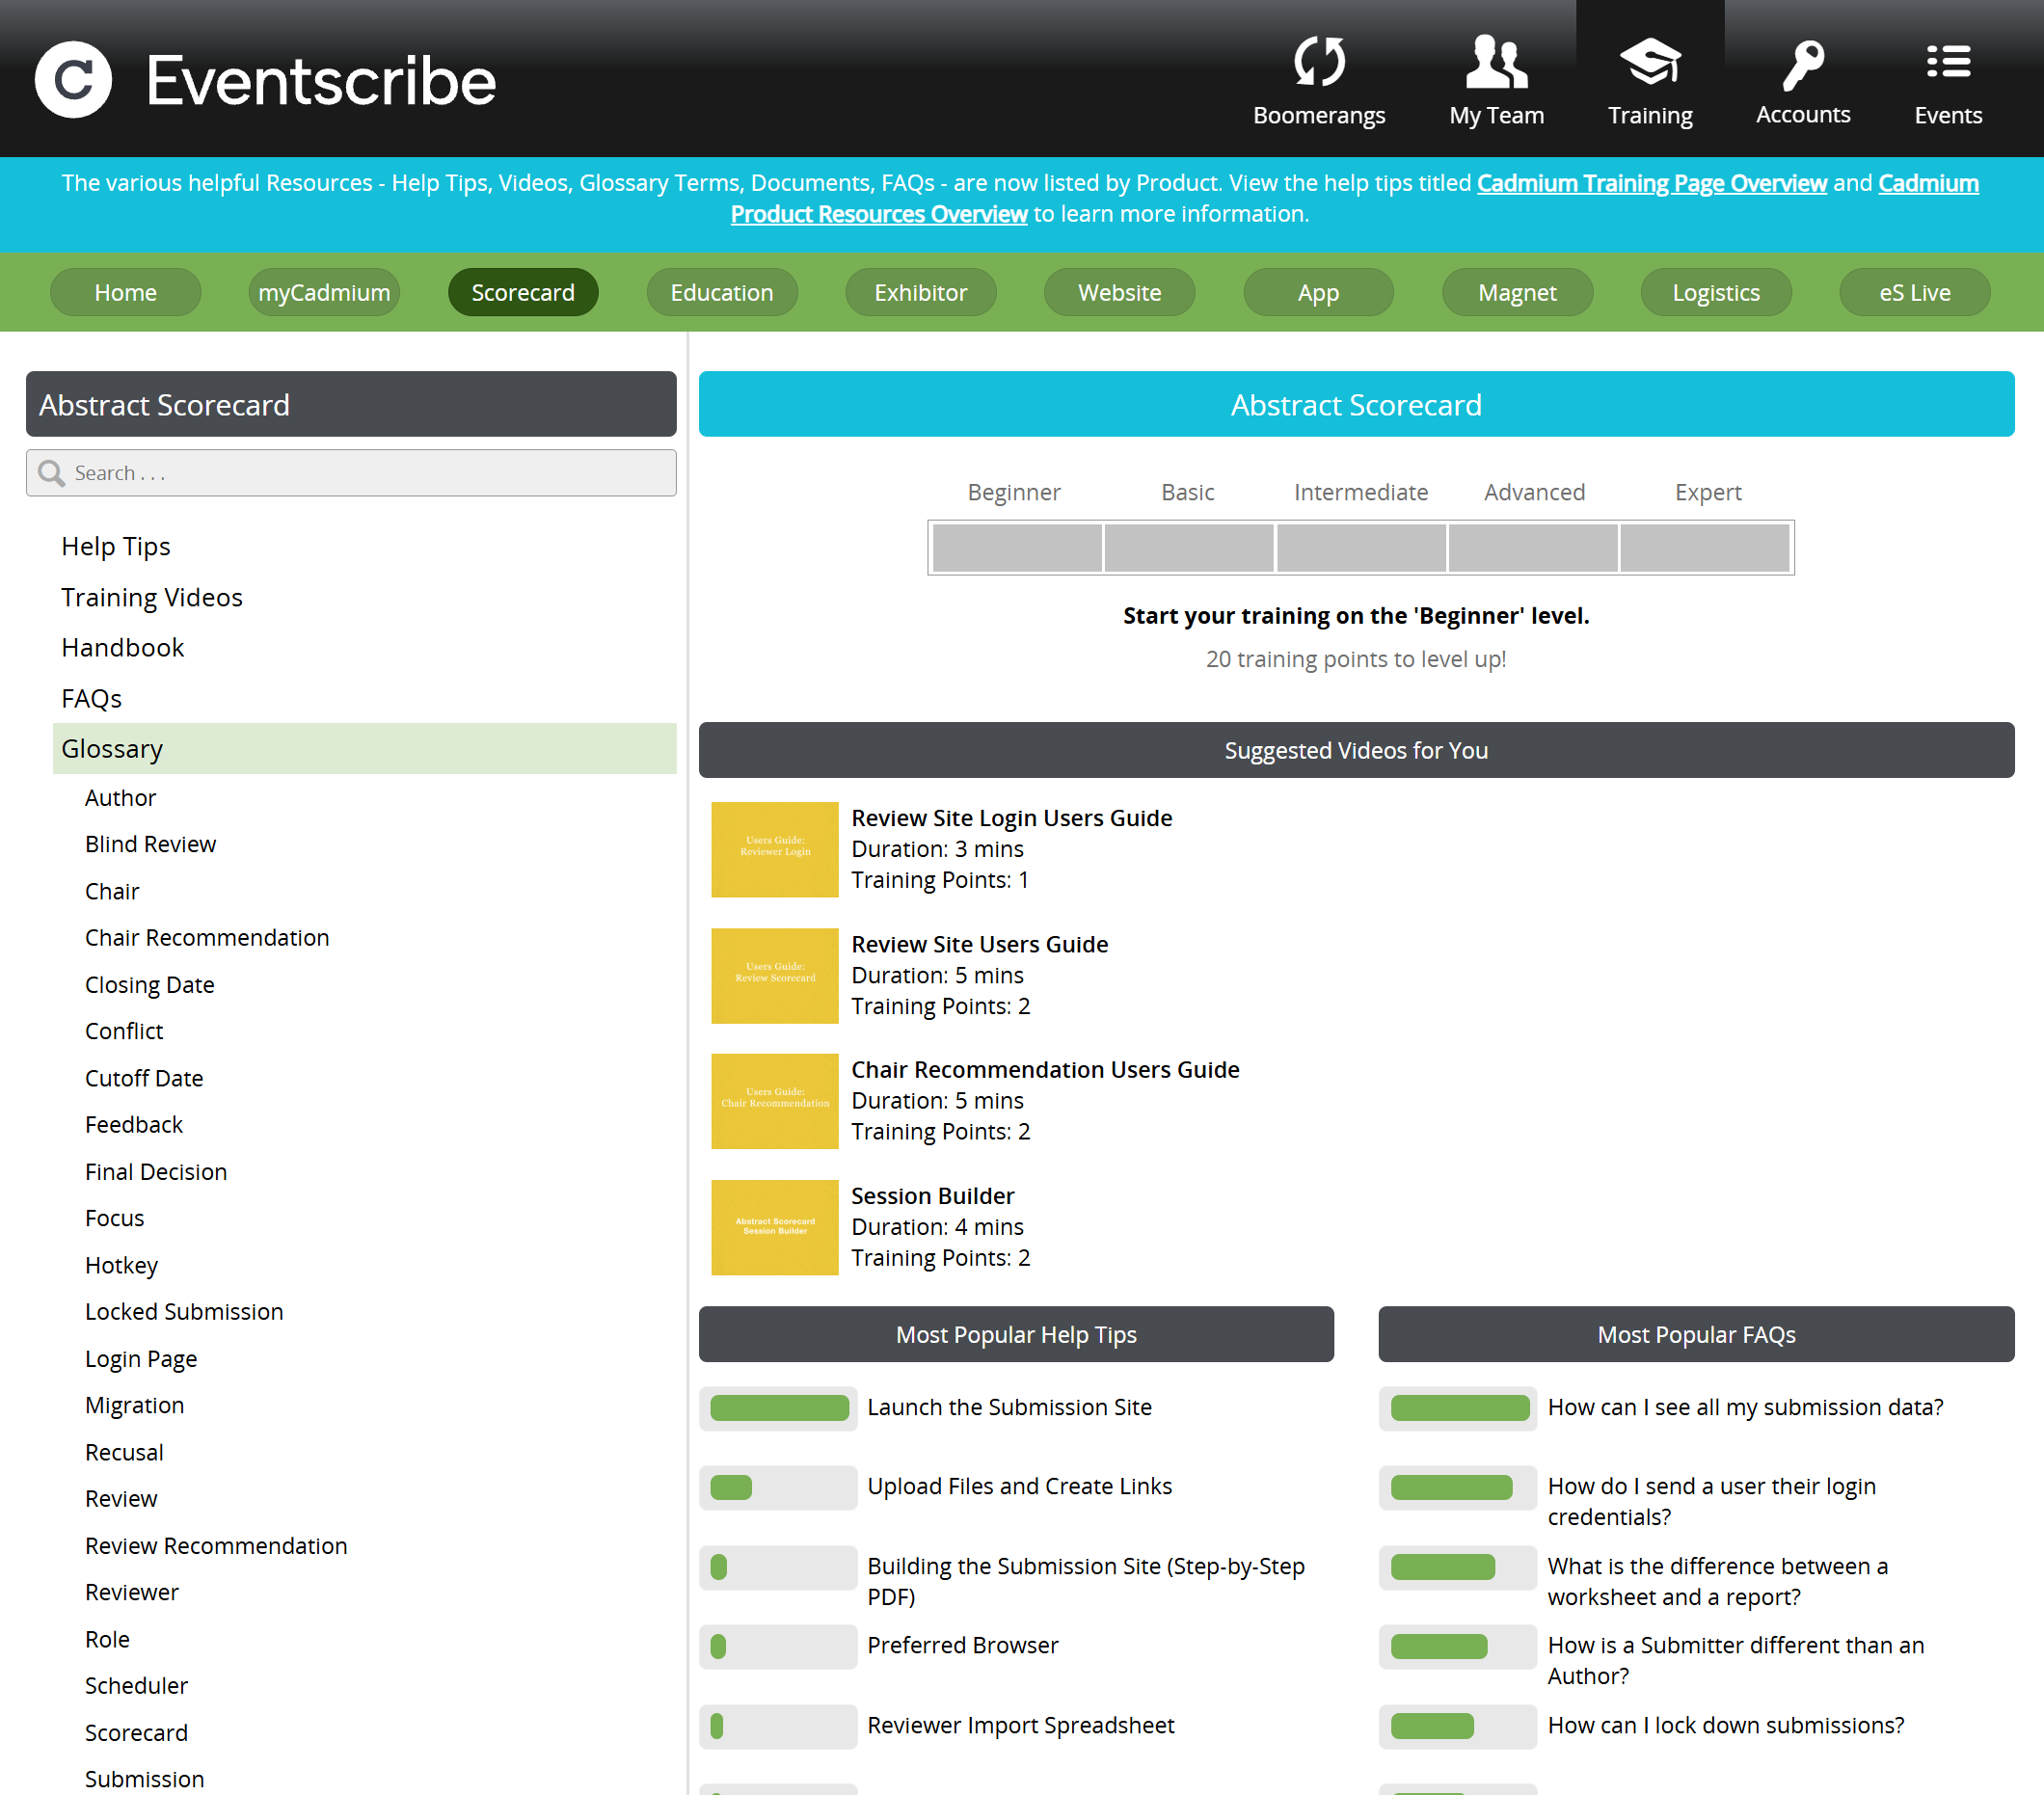Open Boomerangs from top navigation
Viewport: 2044px width, 1795px height.
coord(1318,80)
